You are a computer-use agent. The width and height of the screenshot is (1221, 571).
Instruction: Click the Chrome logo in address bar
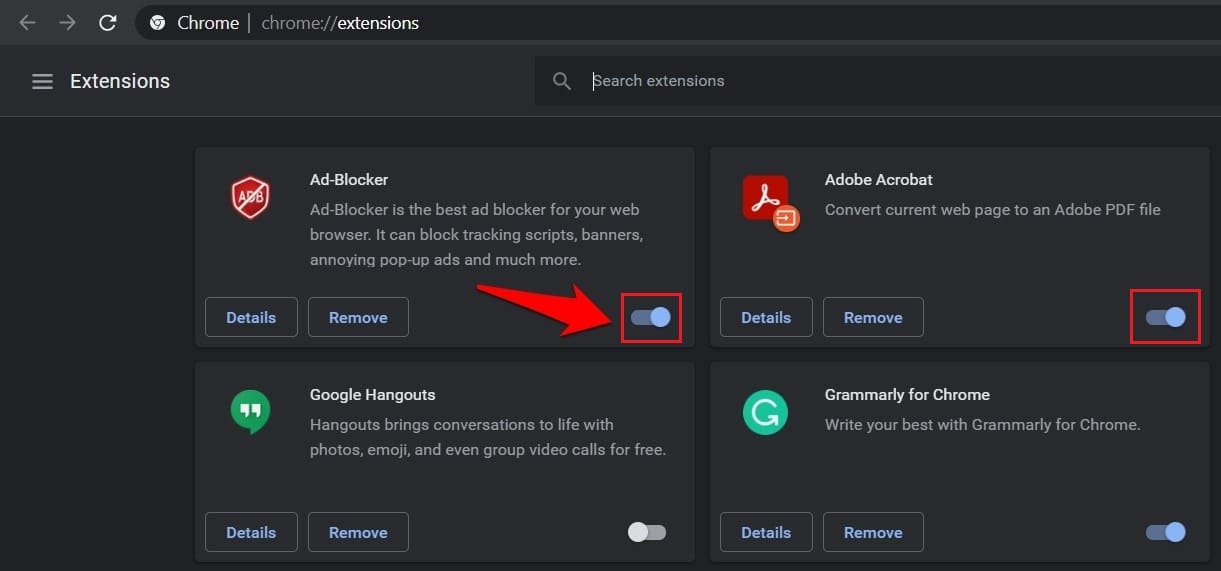coord(157,23)
